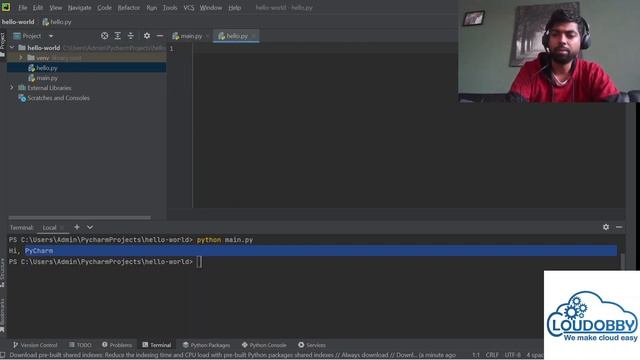This screenshot has height=360, width=640.
Task: Open Project panel settings gear
Action: tap(147, 36)
